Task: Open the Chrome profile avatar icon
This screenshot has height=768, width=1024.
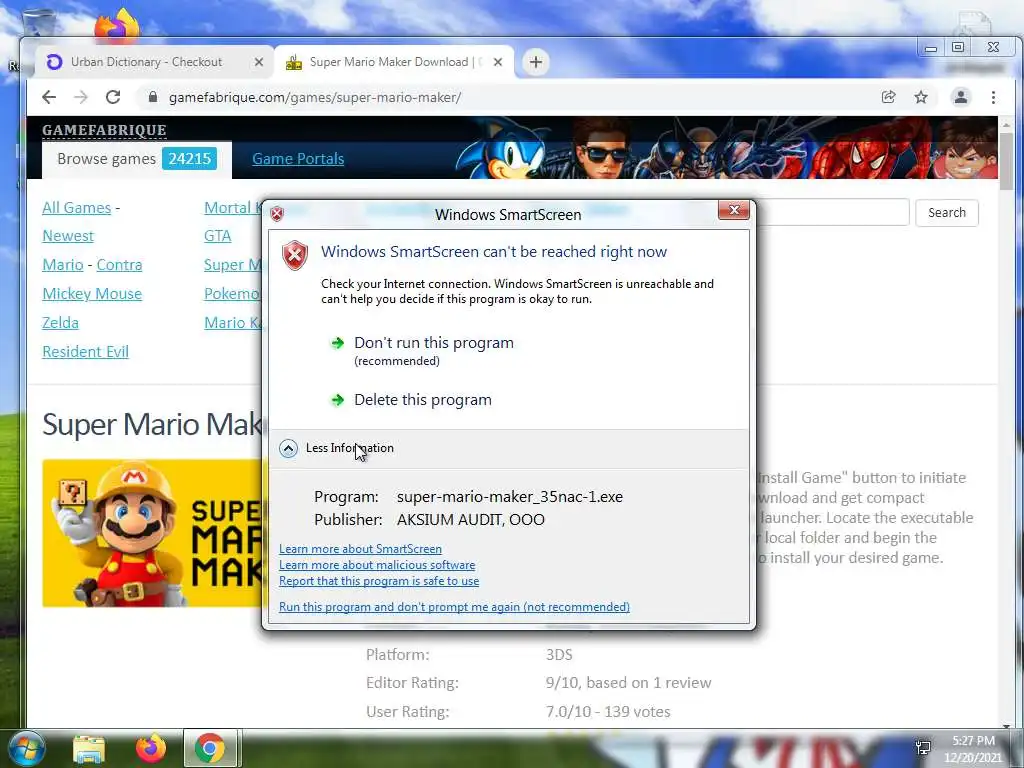Action: pos(961,97)
